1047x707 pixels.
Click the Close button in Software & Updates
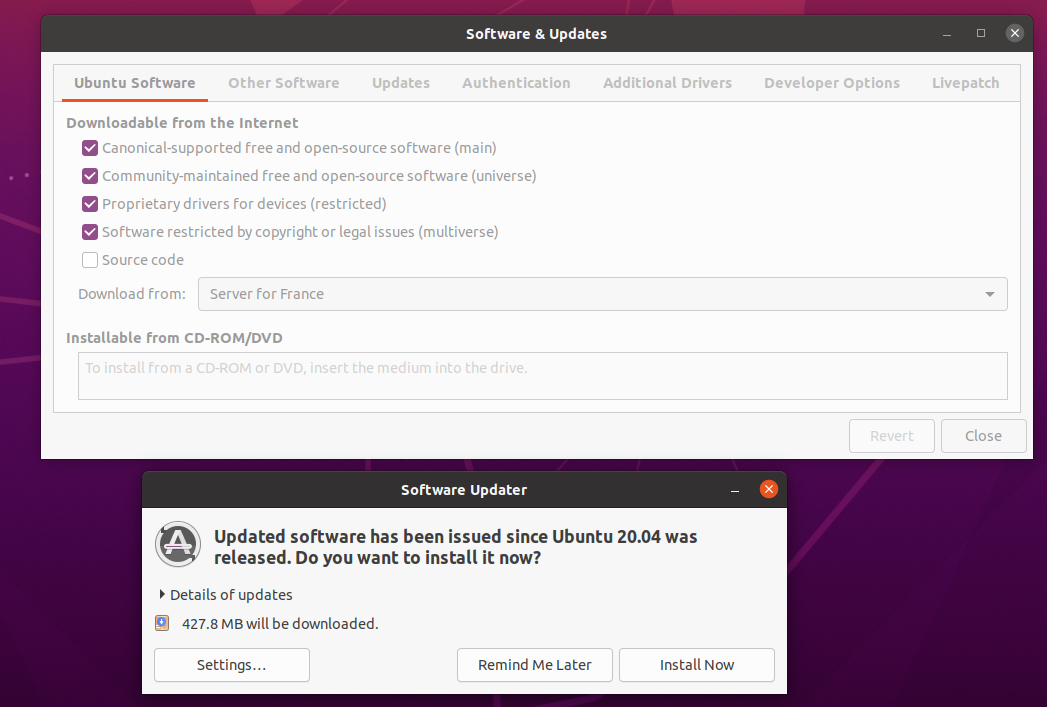click(983, 436)
